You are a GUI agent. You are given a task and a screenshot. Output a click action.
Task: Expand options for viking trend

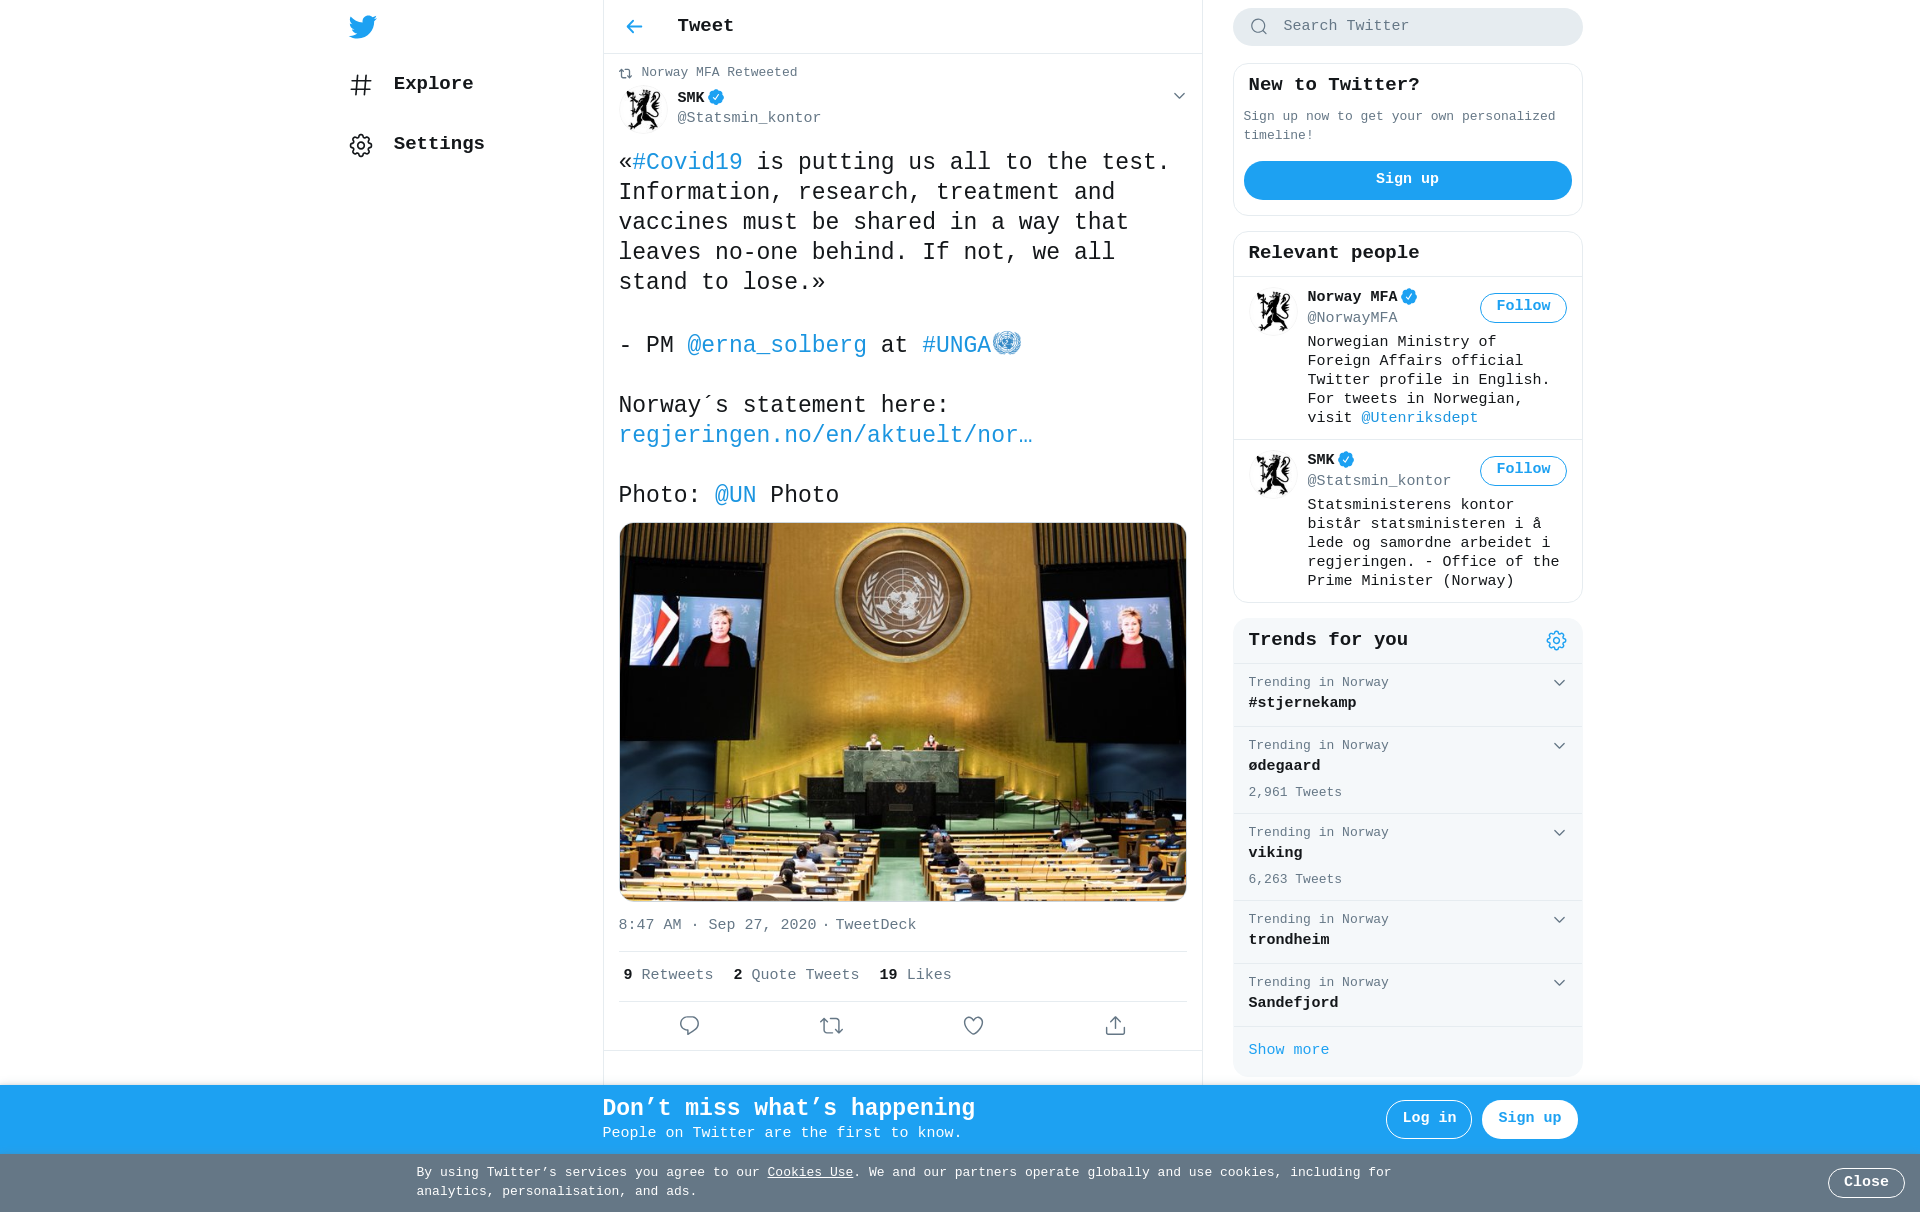coord(1559,833)
